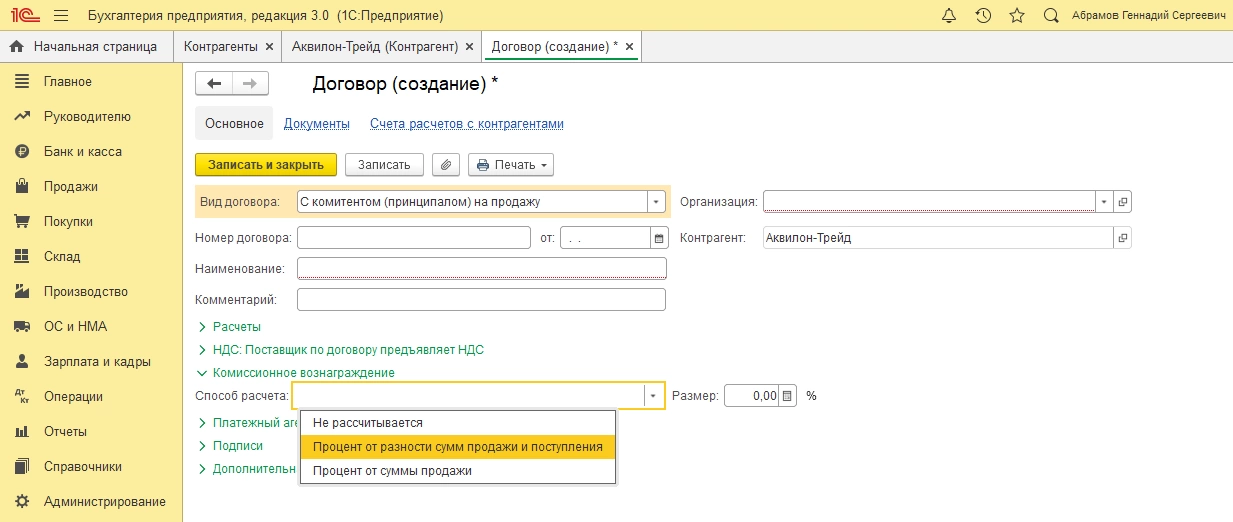The image size is (1233, 522).
Task: Click the Наименование input field
Action: tap(481, 268)
